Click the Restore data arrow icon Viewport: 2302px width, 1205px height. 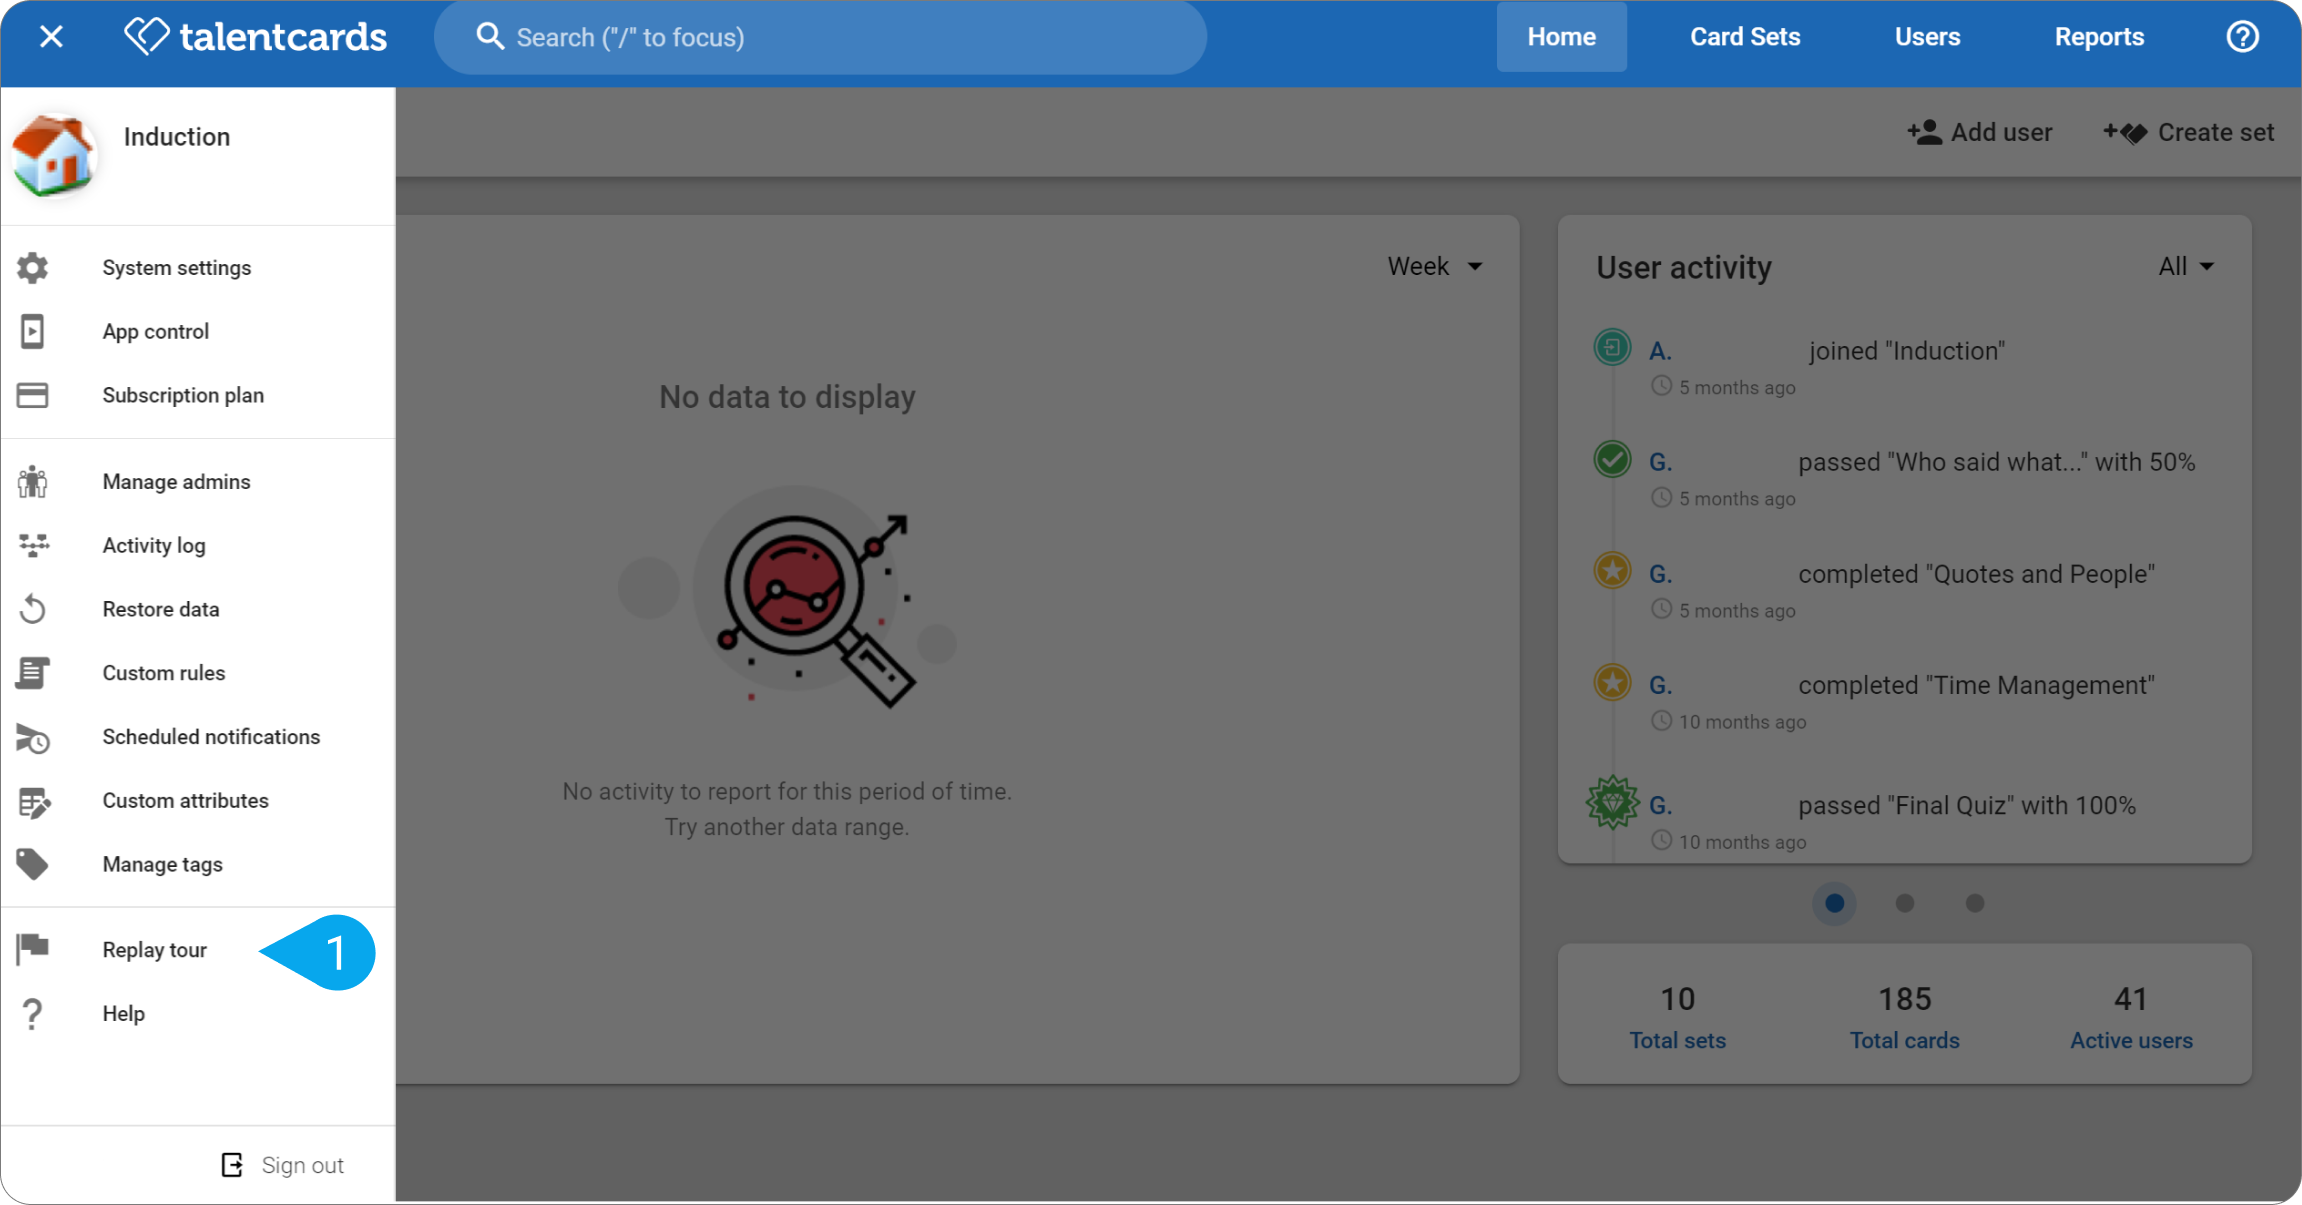tap(32, 609)
